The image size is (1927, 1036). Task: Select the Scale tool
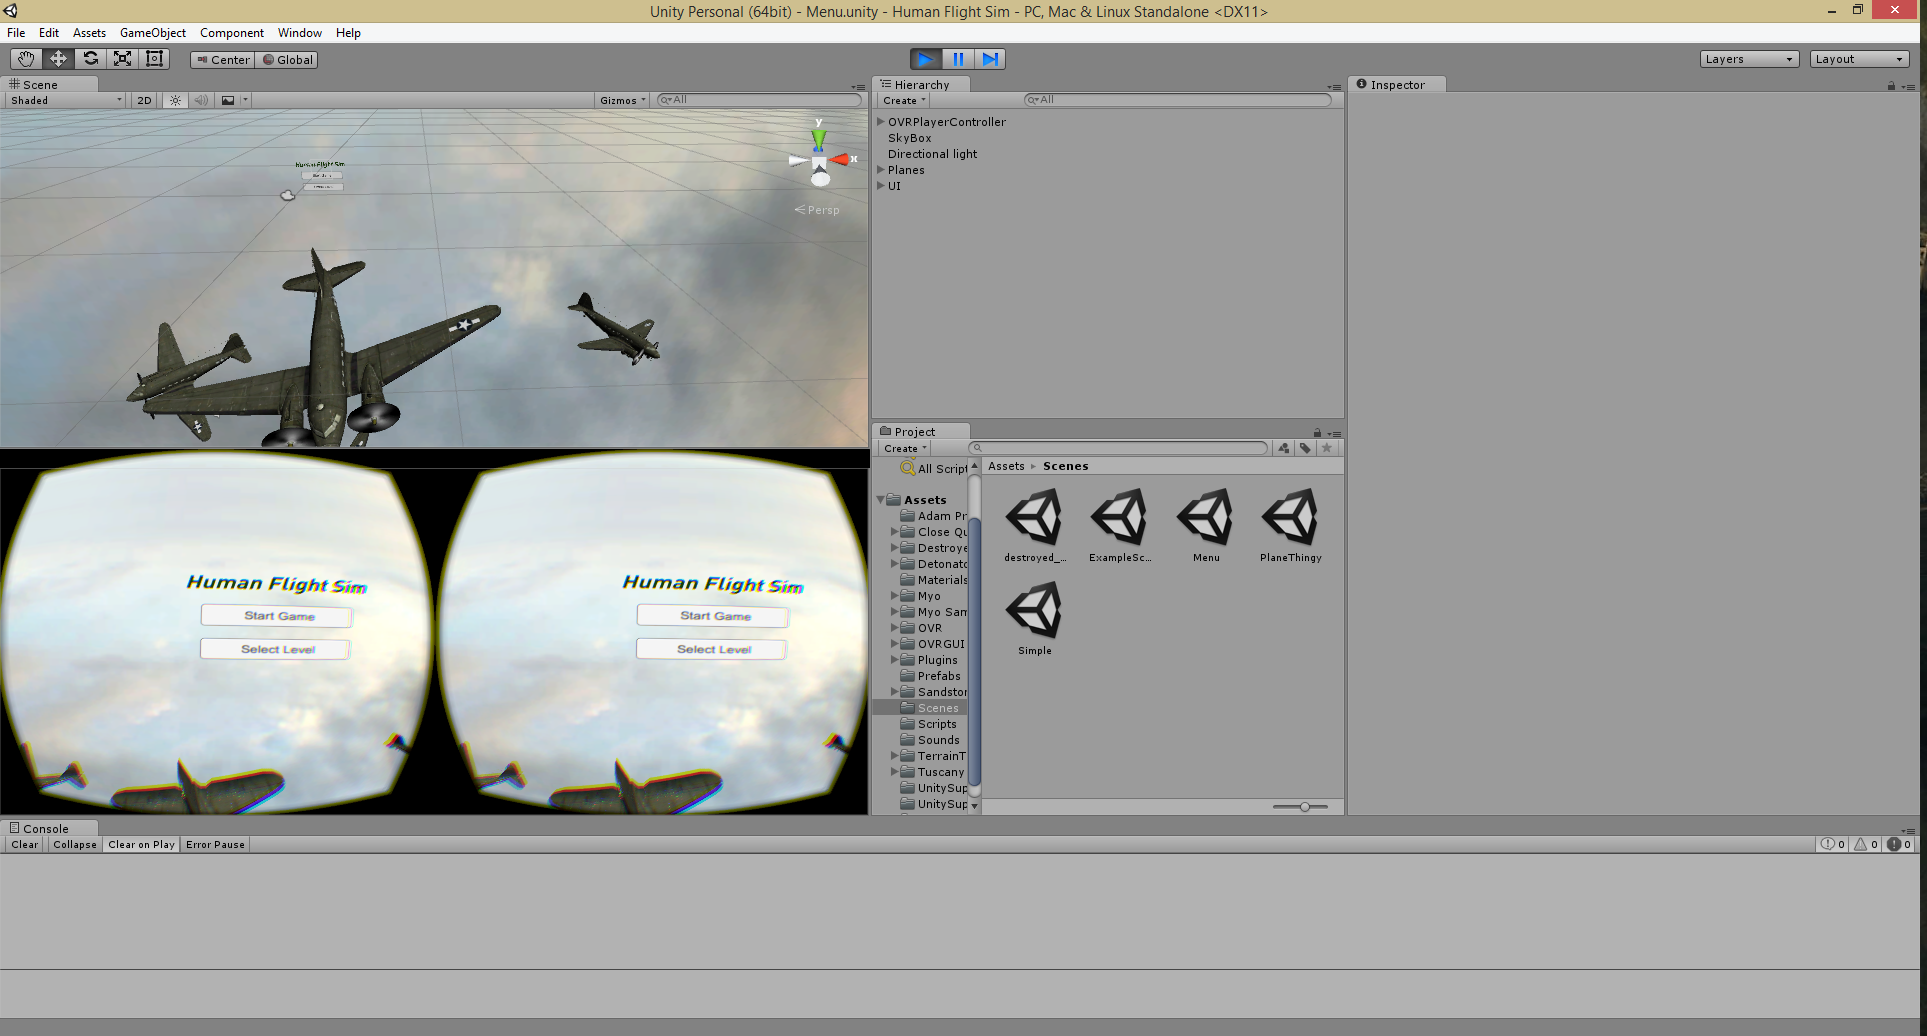[x=122, y=59]
